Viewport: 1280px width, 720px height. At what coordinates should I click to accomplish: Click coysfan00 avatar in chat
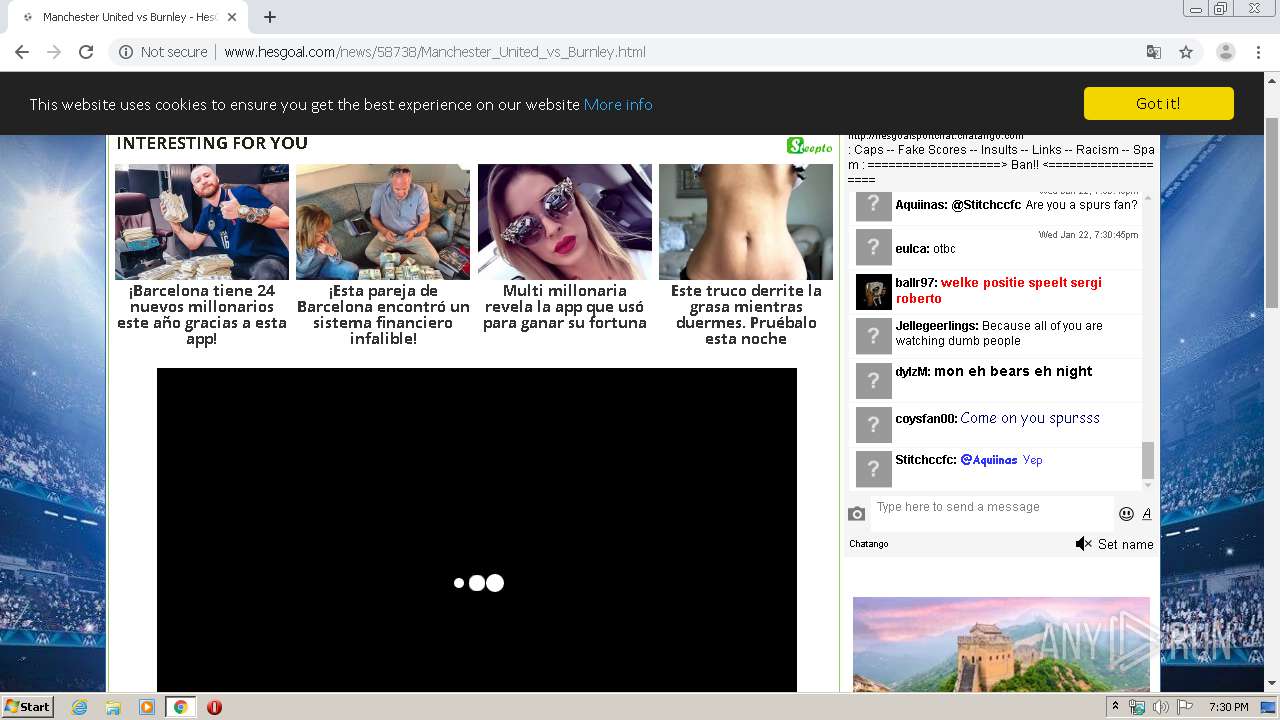(x=873, y=424)
